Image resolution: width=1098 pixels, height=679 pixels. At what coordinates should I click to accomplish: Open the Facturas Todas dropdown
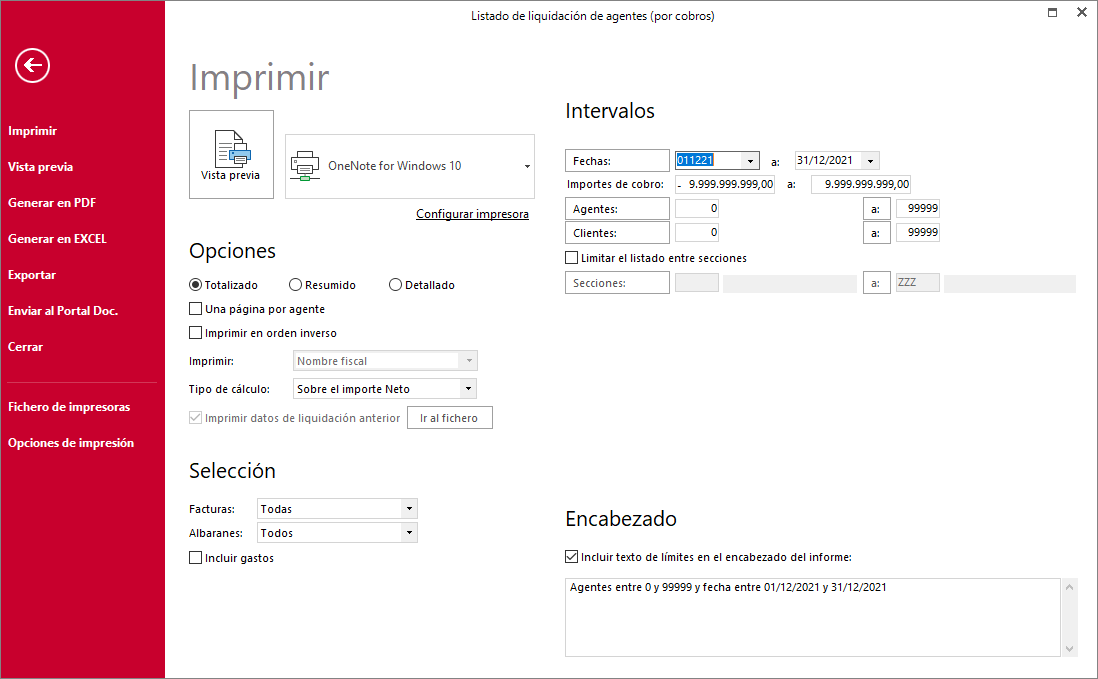click(x=410, y=509)
